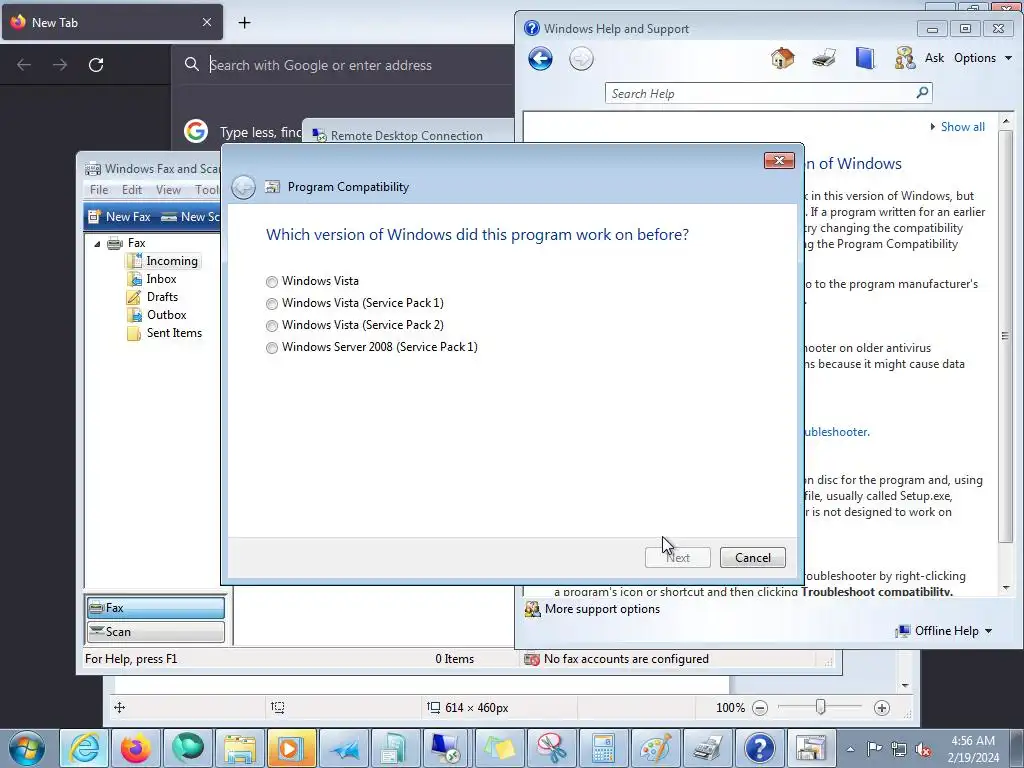The width and height of the screenshot is (1024, 768).
Task: Click Back arrow in Help and Support
Action: click(540, 59)
